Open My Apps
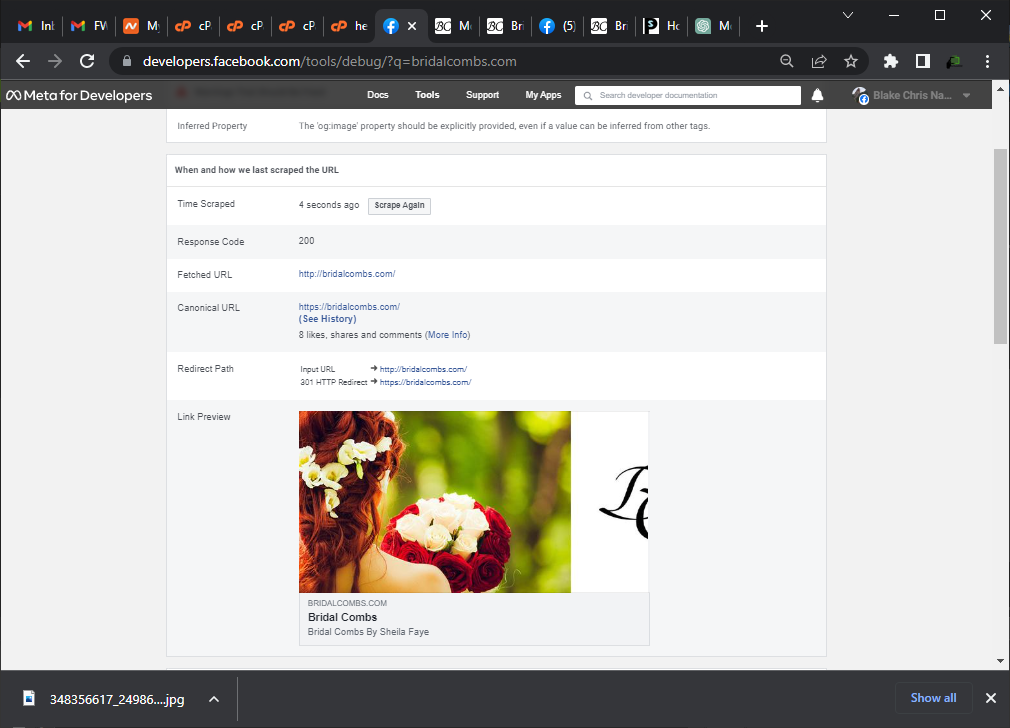The image size is (1010, 728). (x=543, y=95)
